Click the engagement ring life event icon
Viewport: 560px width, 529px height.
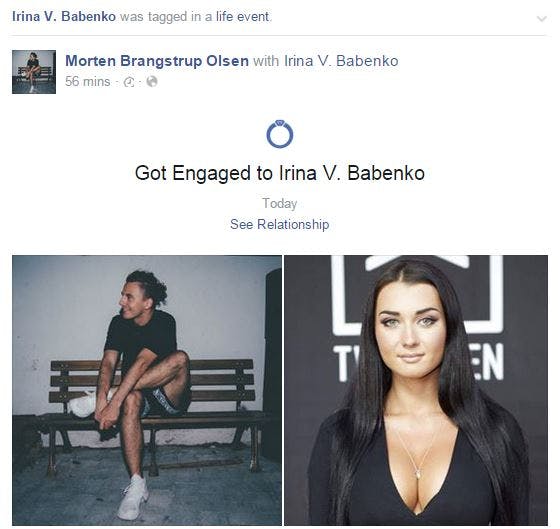[x=280, y=134]
